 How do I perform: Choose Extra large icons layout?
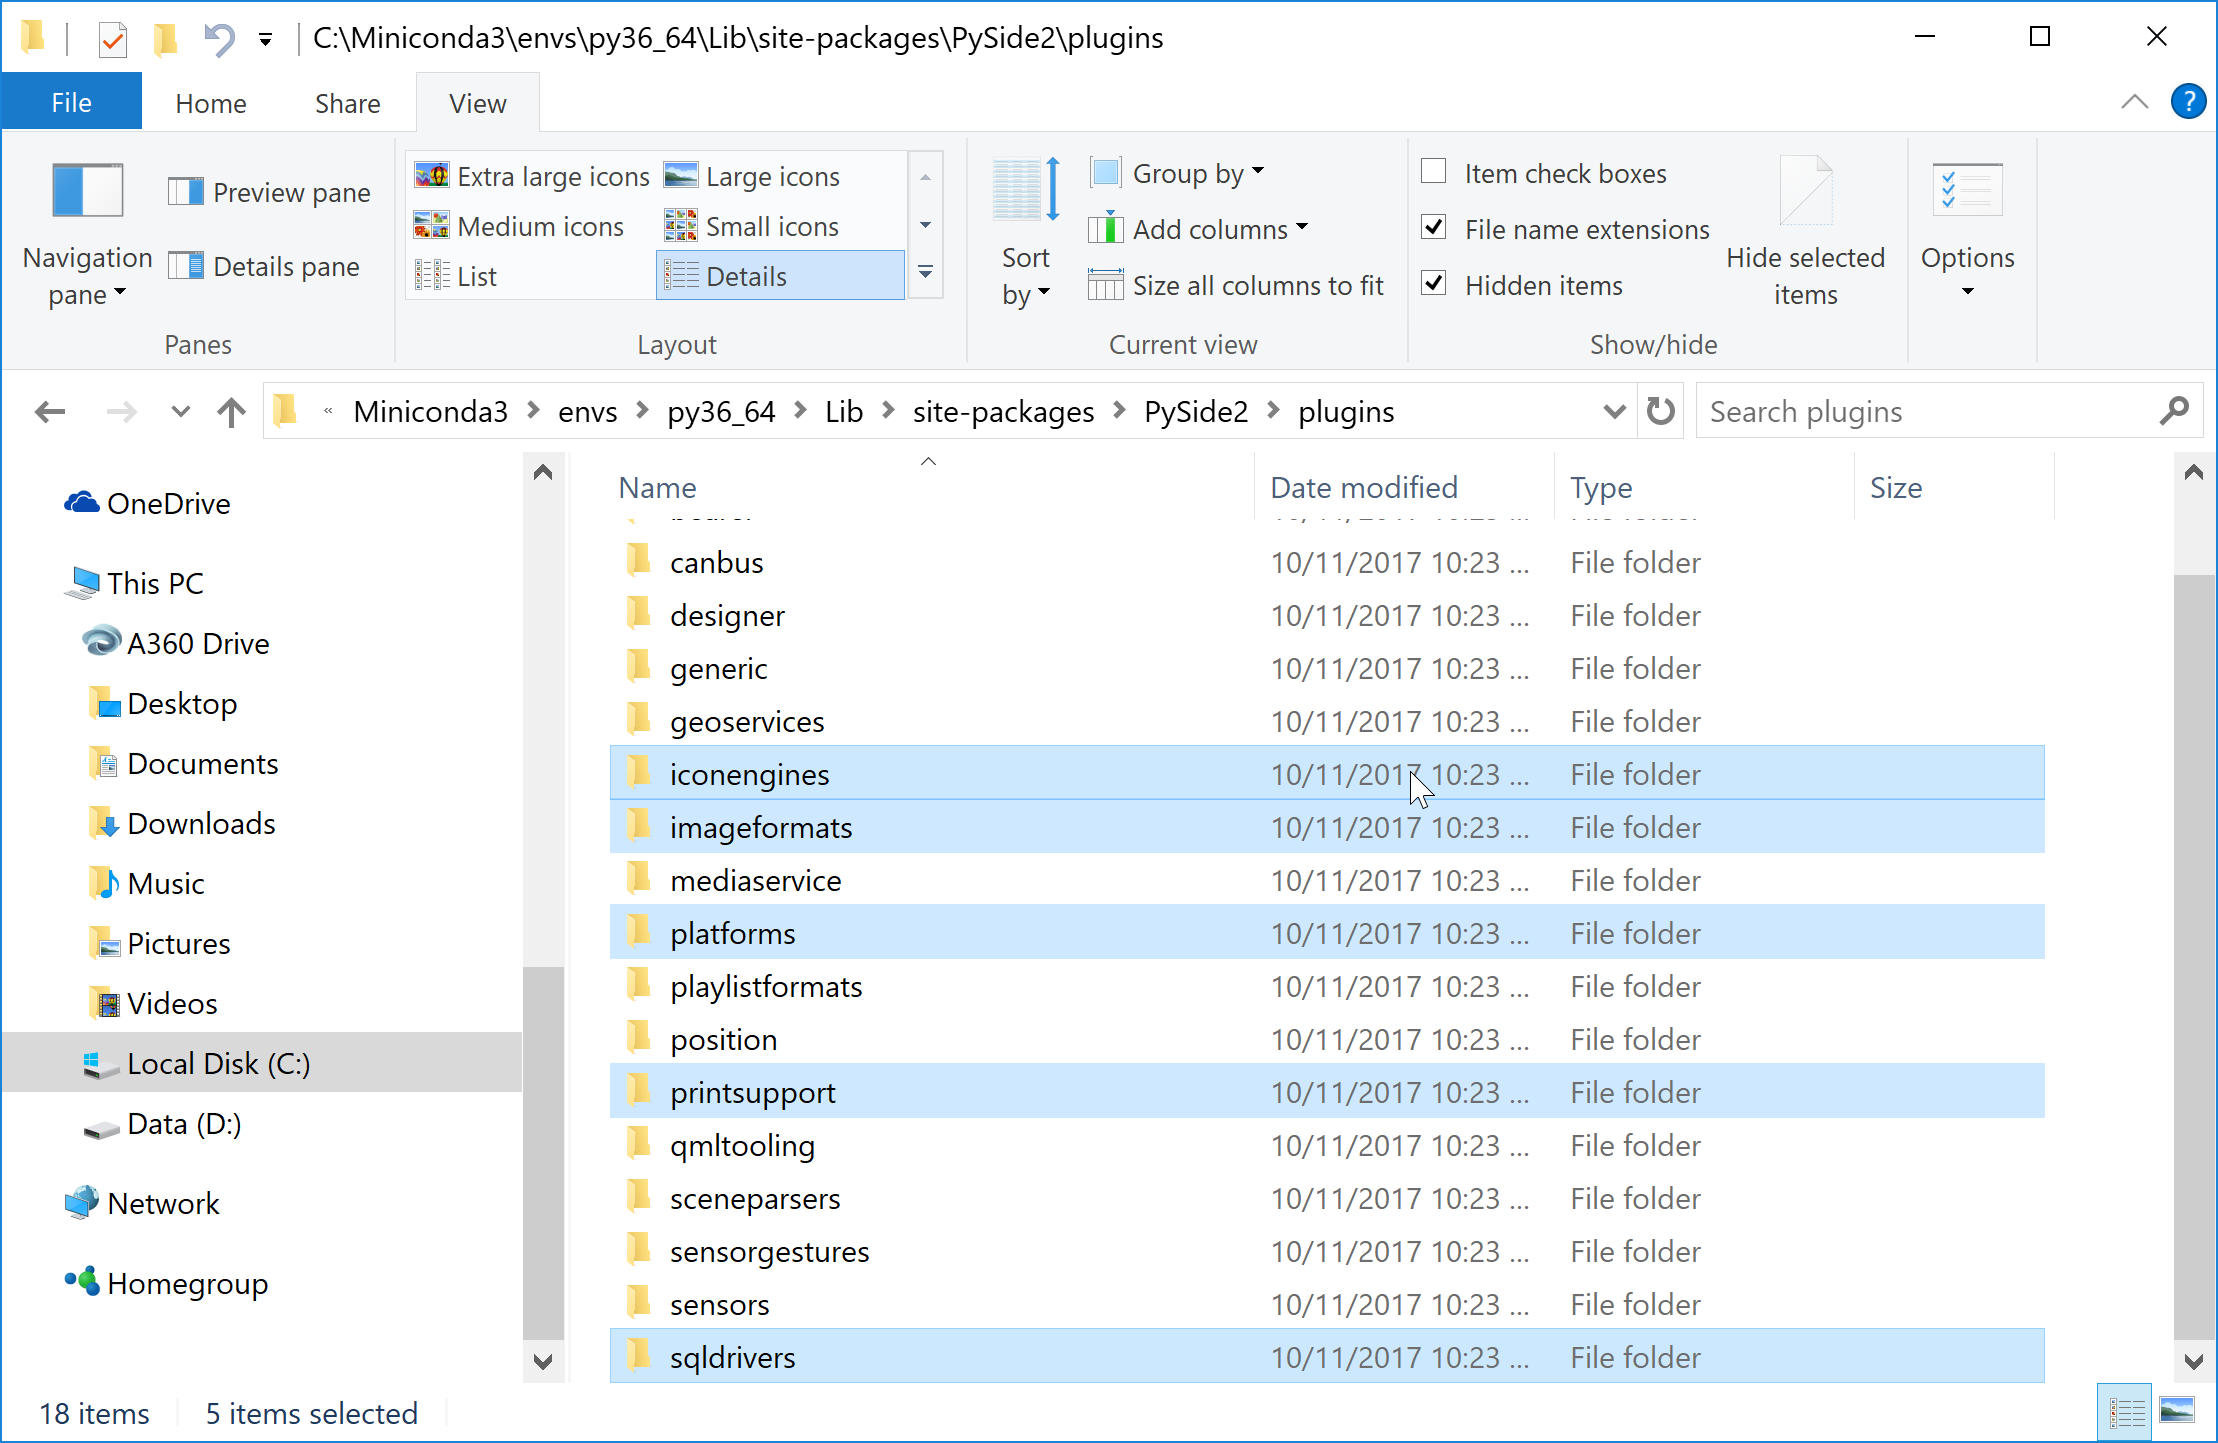tap(532, 177)
